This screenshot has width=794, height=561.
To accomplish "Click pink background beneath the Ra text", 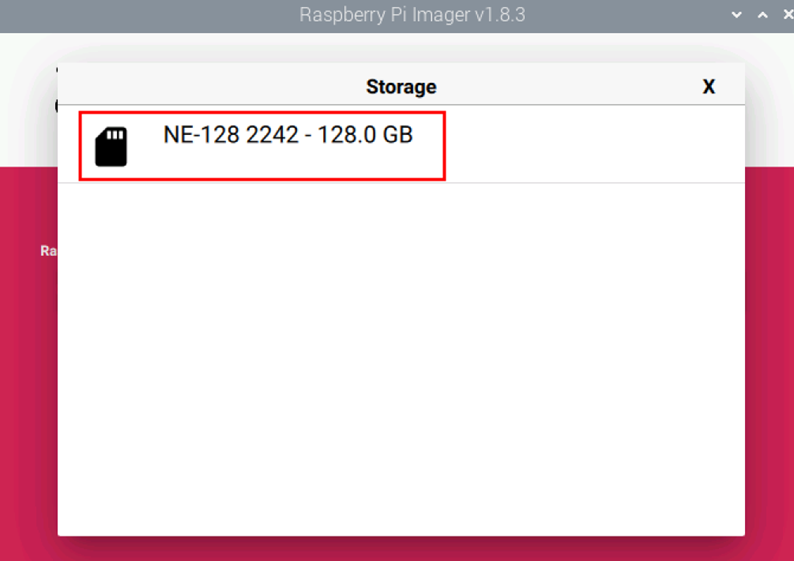I will click(28, 380).
